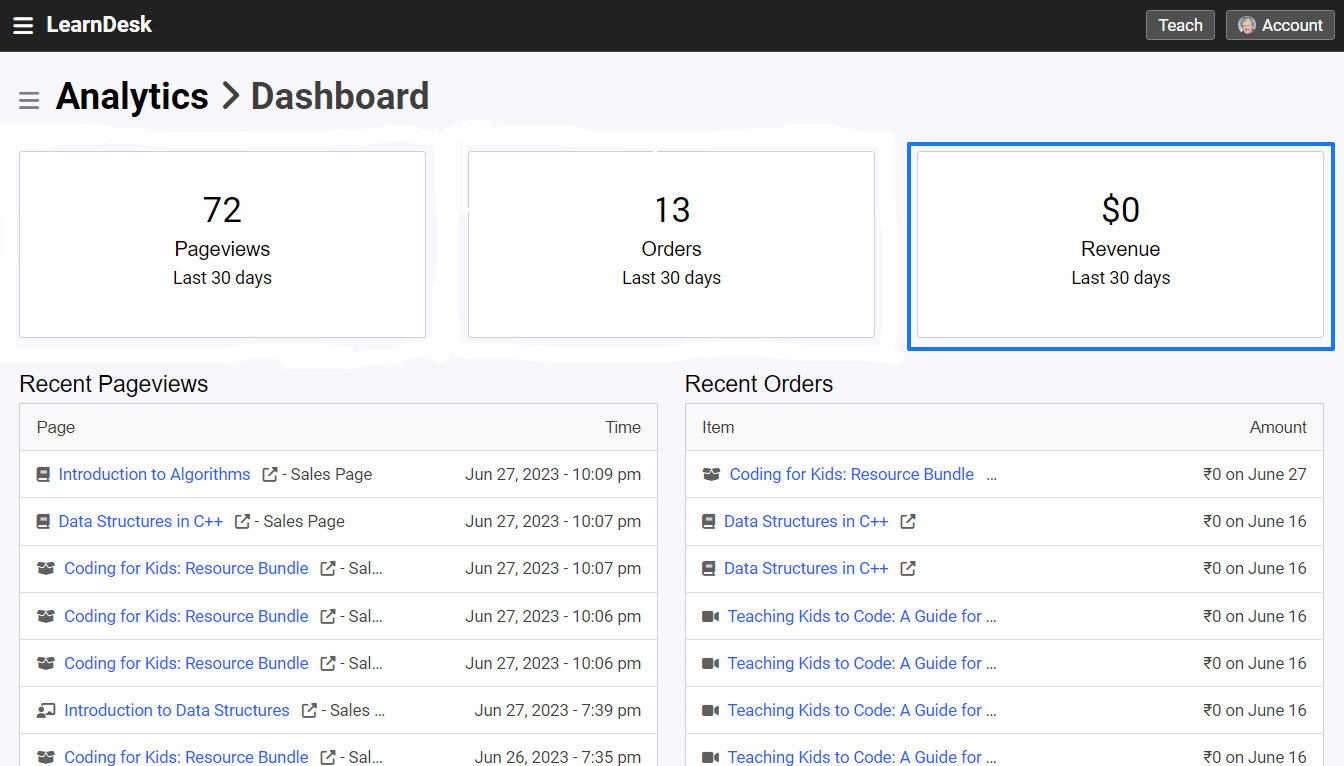Click the bundle icon beside Coding for Kids
The height and width of the screenshot is (766, 1344).
45,568
